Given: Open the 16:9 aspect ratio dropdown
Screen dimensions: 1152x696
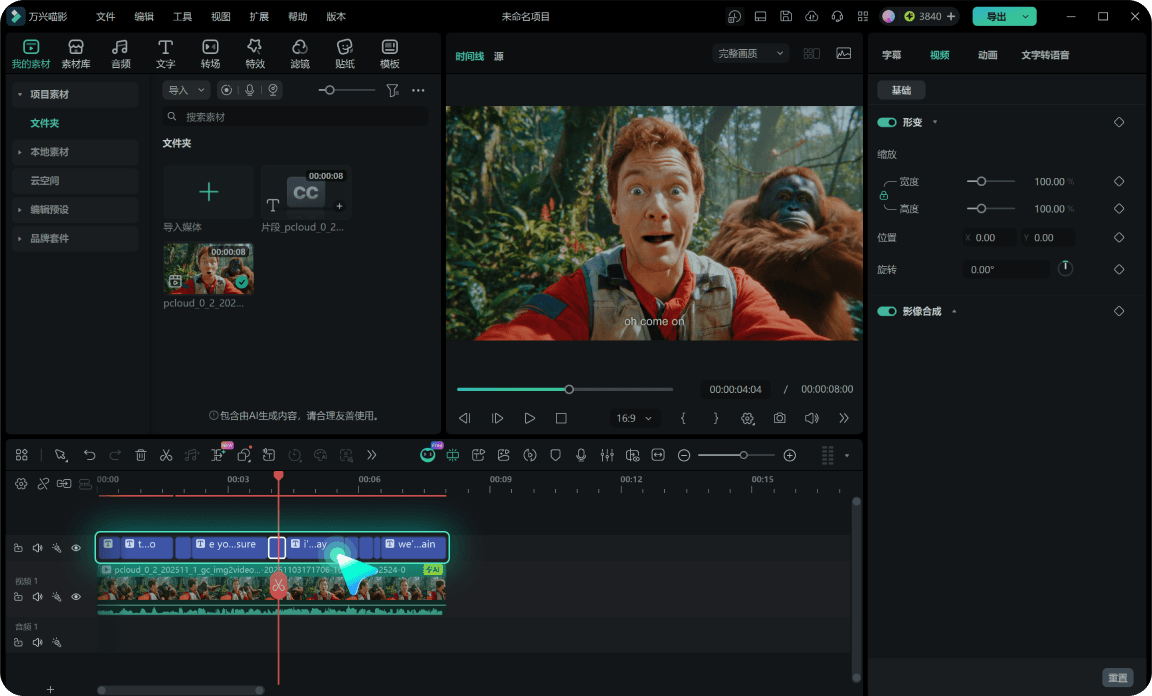Looking at the screenshot, I should [634, 418].
